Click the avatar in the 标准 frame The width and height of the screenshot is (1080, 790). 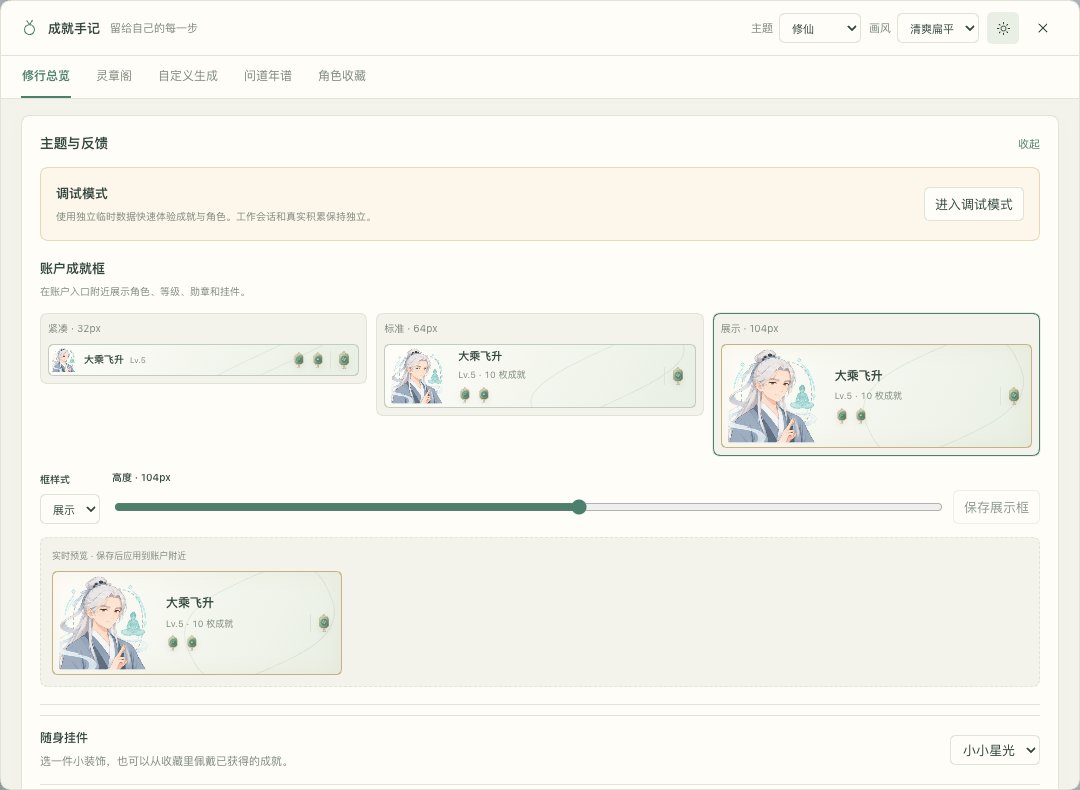click(417, 376)
